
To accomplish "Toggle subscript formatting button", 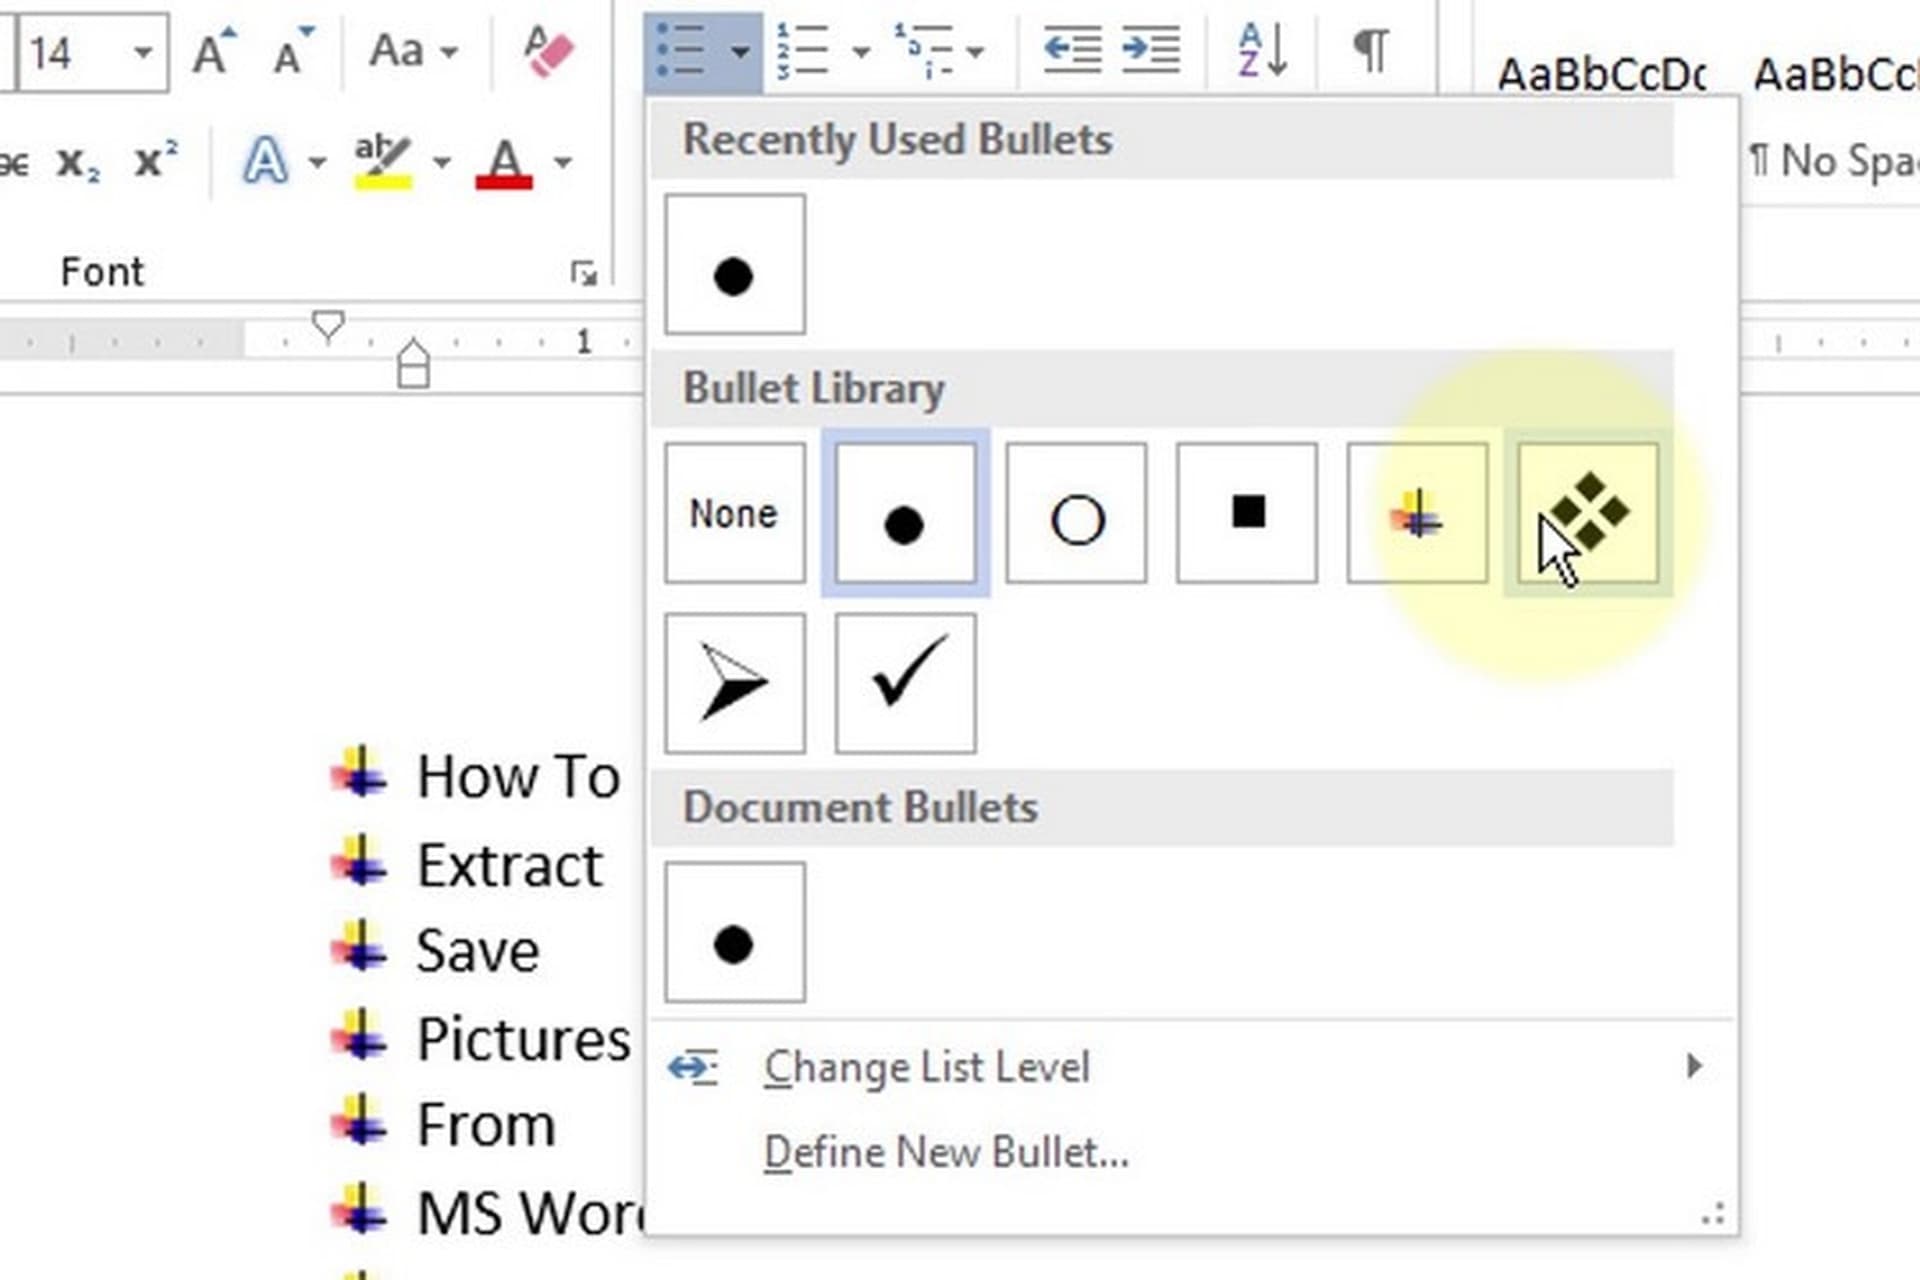I will tap(79, 161).
